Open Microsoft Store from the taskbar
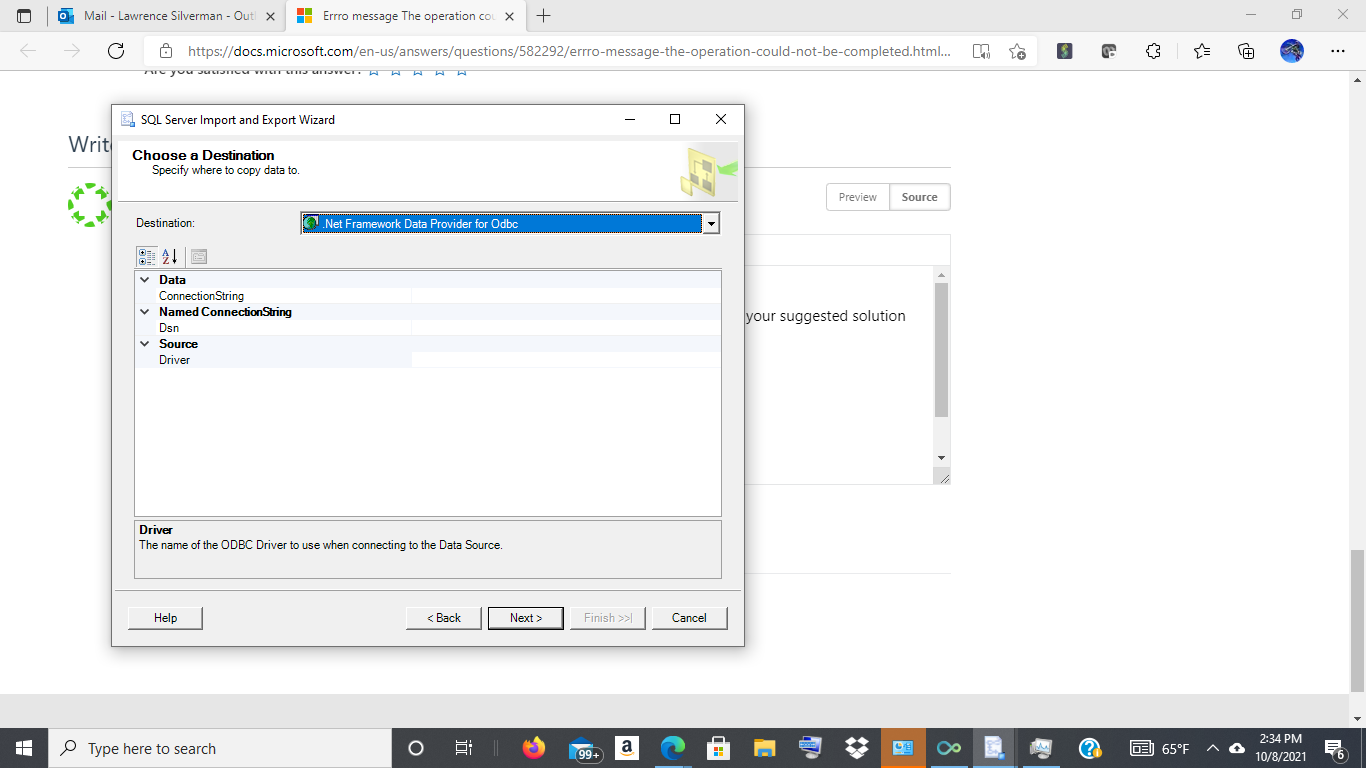Viewport: 1366px width, 768px height. [718, 748]
